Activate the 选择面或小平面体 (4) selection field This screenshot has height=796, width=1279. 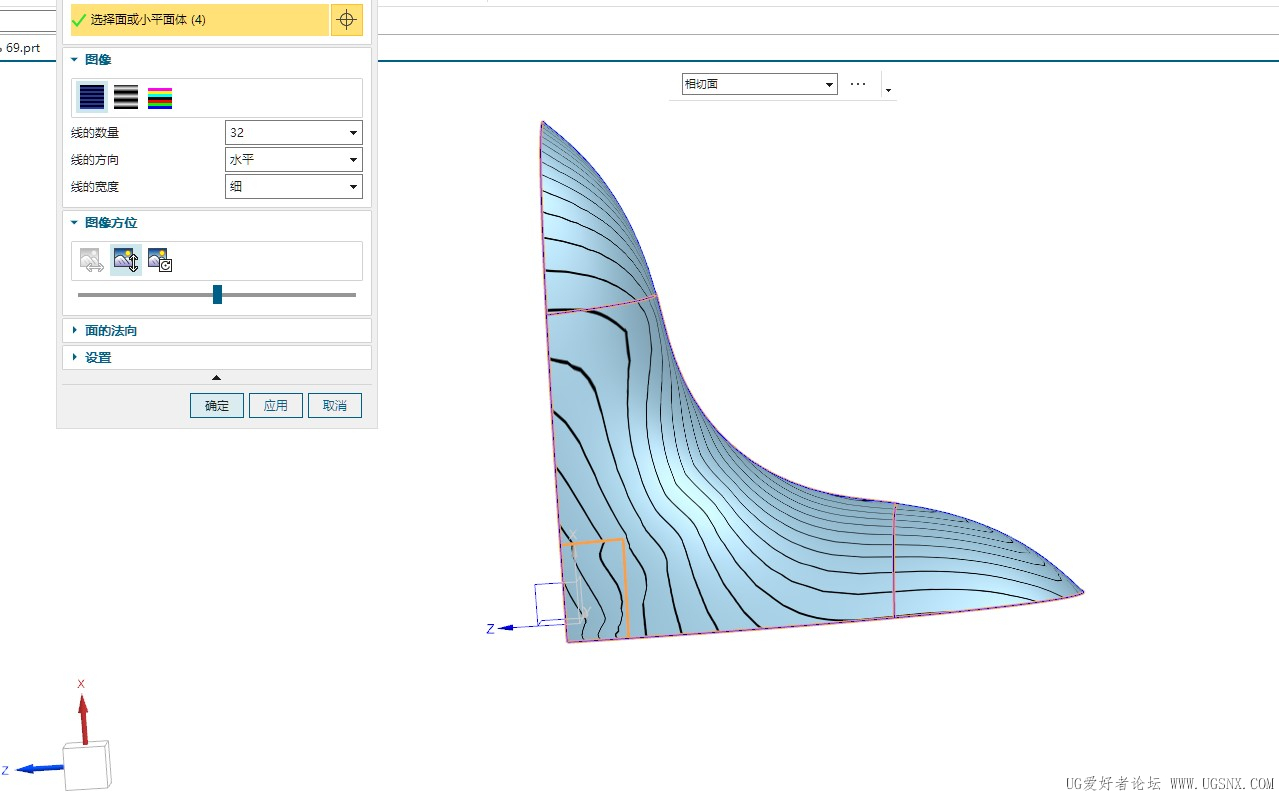tap(200, 20)
